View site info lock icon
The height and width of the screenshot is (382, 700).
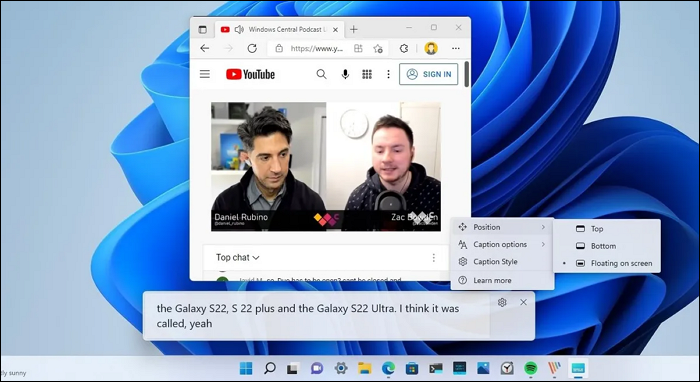tap(279, 48)
